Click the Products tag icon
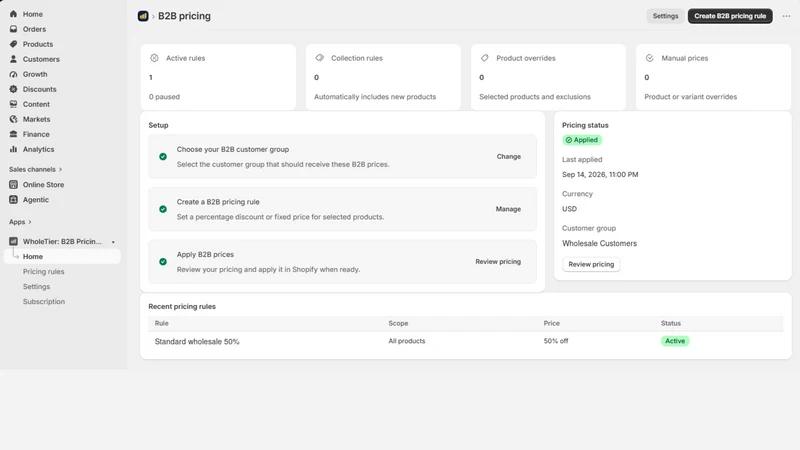Screen dimensions: 800x450 point(13,44)
